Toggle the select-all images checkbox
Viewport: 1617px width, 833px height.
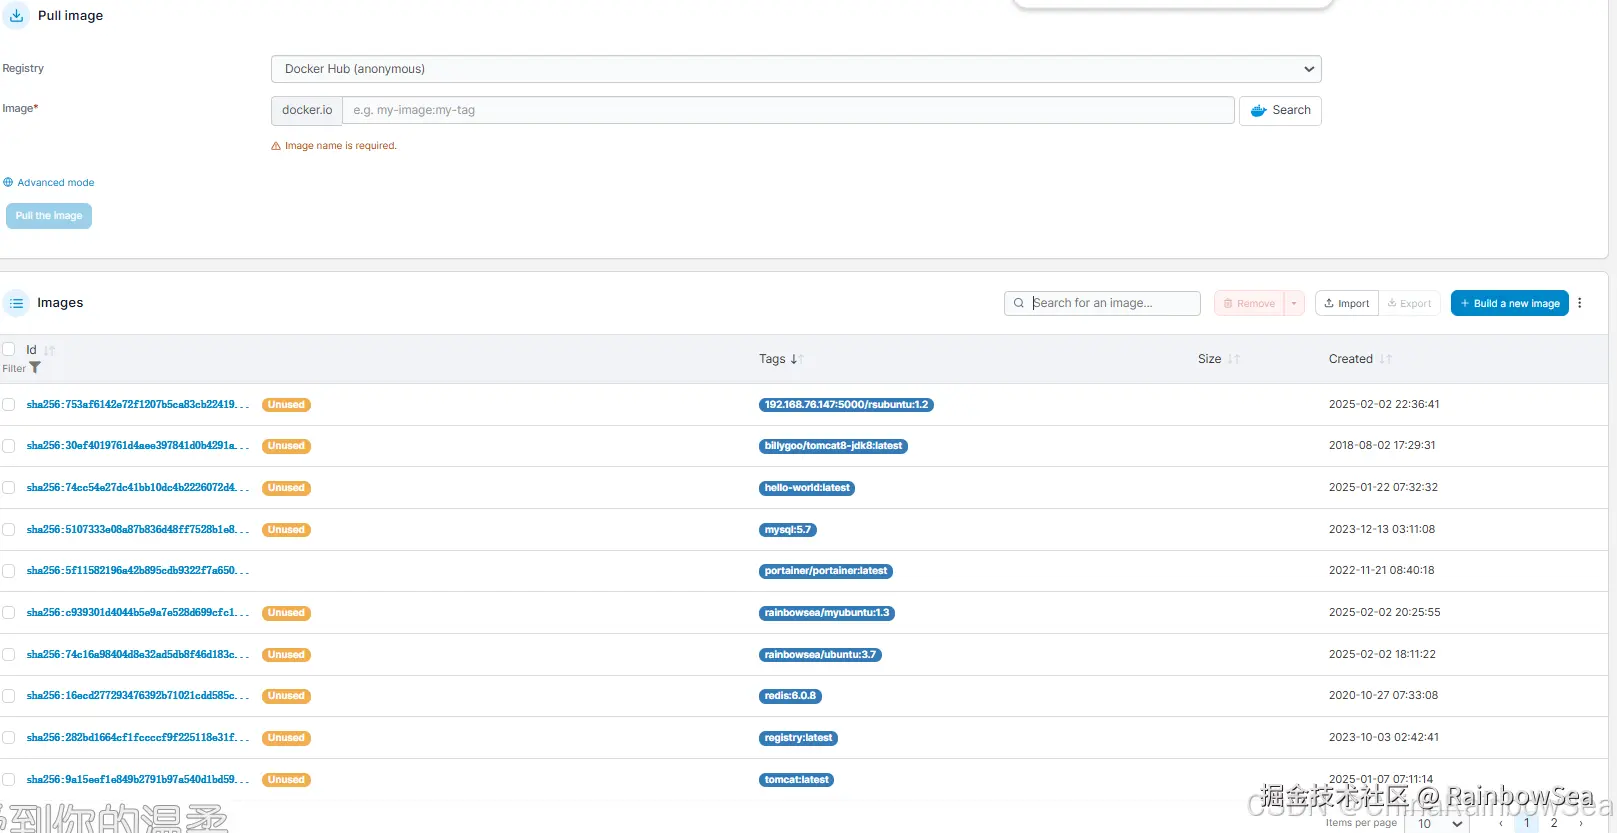click(9, 349)
